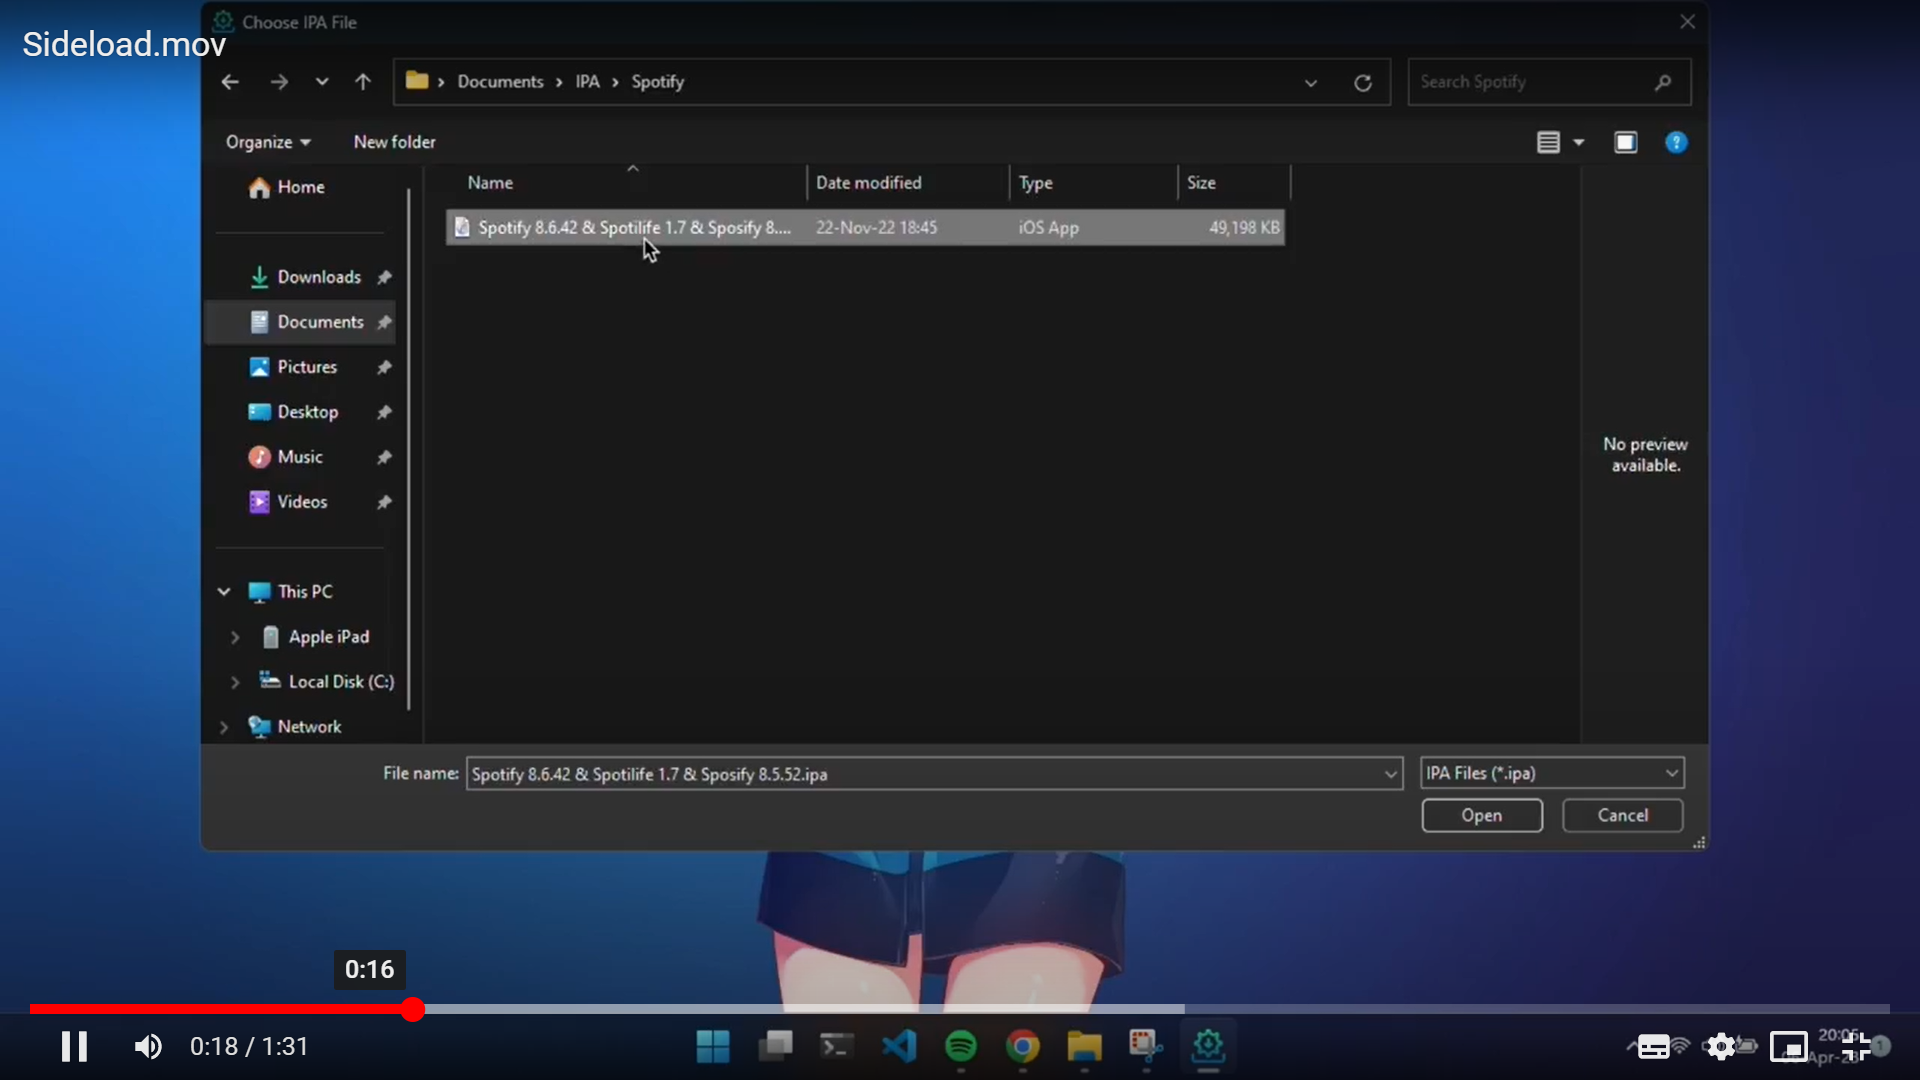The height and width of the screenshot is (1080, 1920).
Task: Unpin Downloads using its pin icon
Action: (x=384, y=277)
